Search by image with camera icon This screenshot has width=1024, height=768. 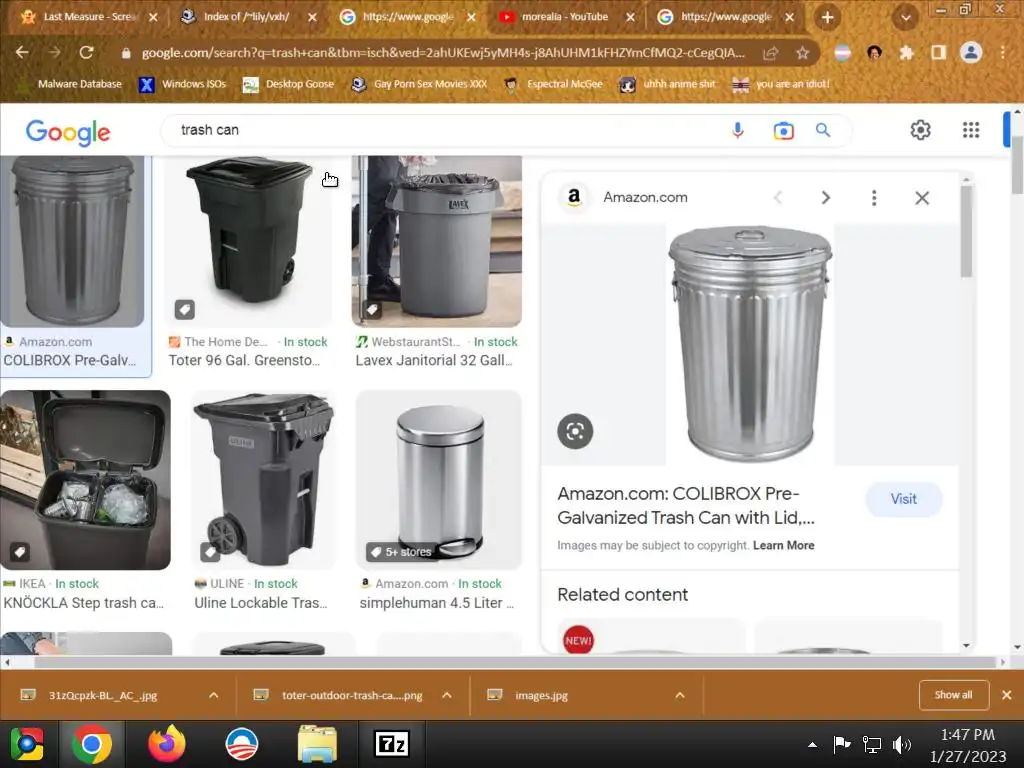click(x=783, y=131)
